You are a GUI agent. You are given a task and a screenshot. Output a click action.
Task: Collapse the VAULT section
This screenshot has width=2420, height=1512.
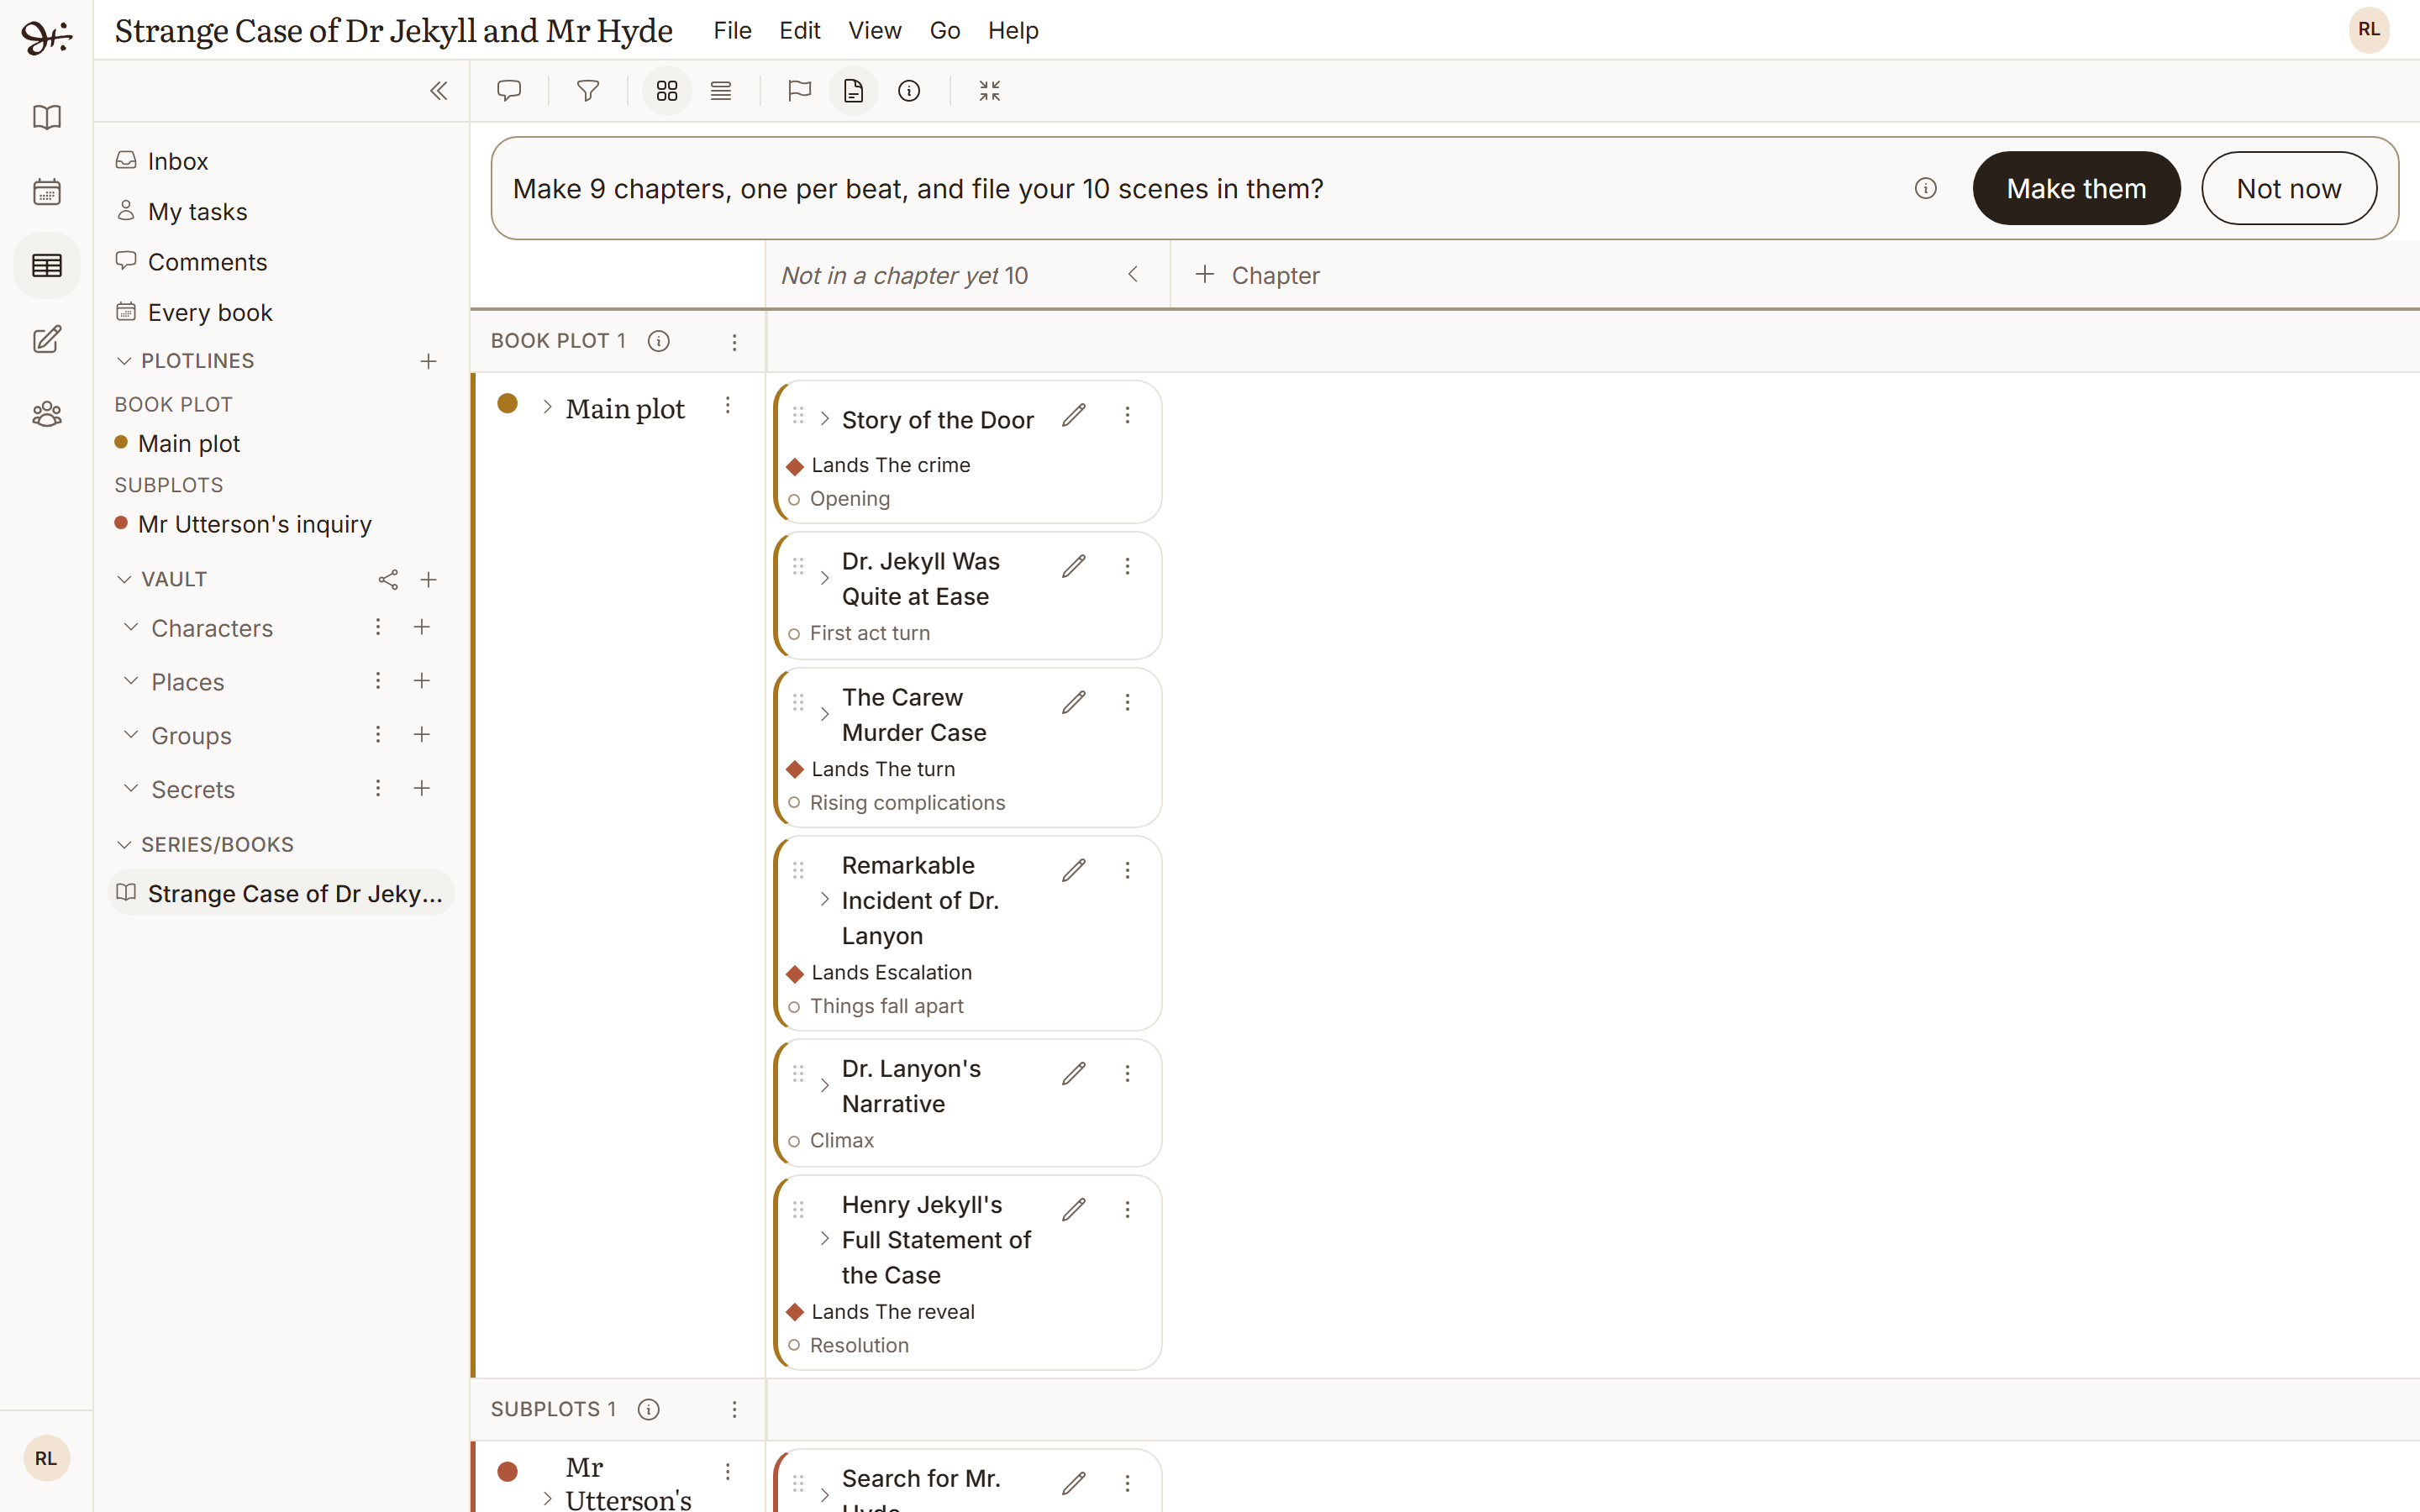124,580
